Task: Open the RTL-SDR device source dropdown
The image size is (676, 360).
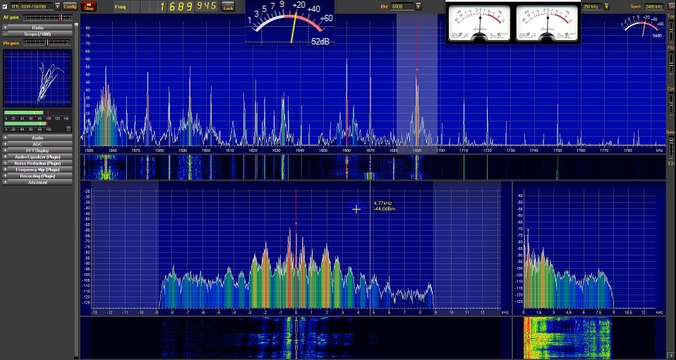Action: [57, 6]
